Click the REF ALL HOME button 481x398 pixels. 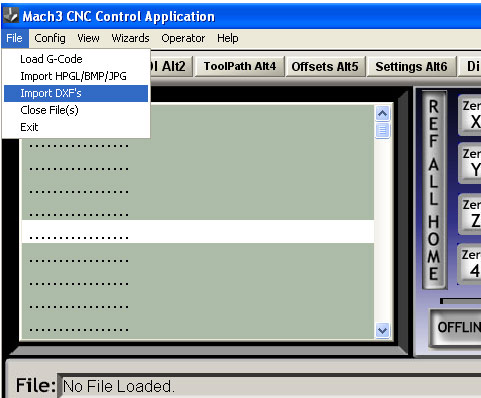coord(434,190)
